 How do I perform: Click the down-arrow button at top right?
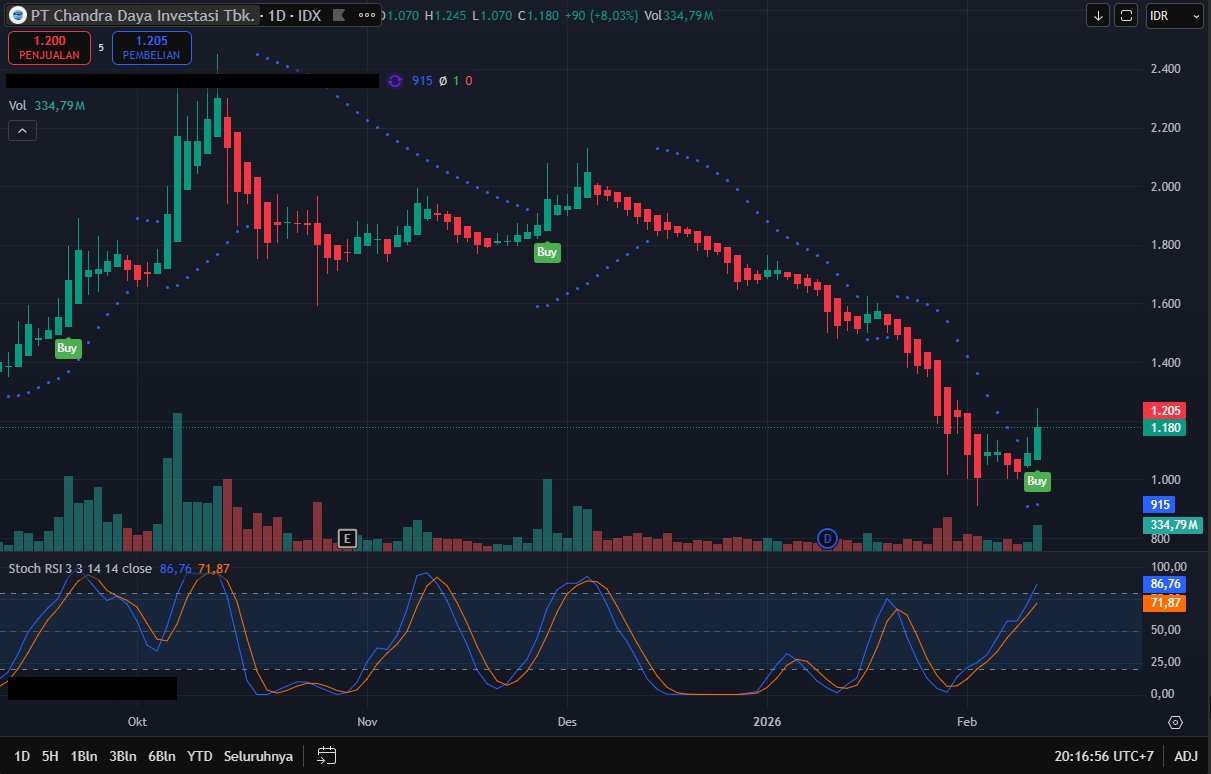pyautogui.click(x=1099, y=15)
